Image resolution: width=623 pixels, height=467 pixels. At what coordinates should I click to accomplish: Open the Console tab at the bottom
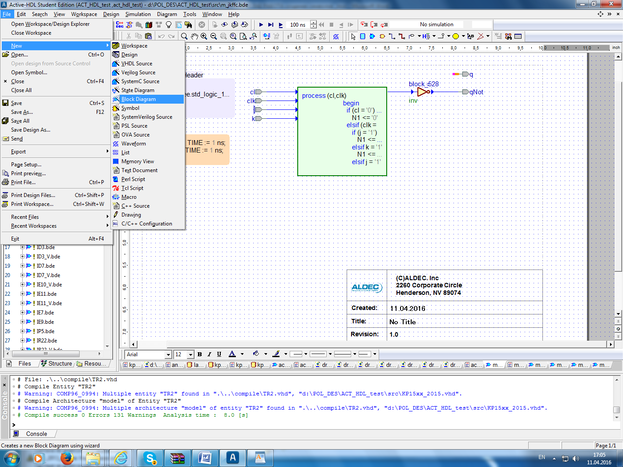pos(35,434)
